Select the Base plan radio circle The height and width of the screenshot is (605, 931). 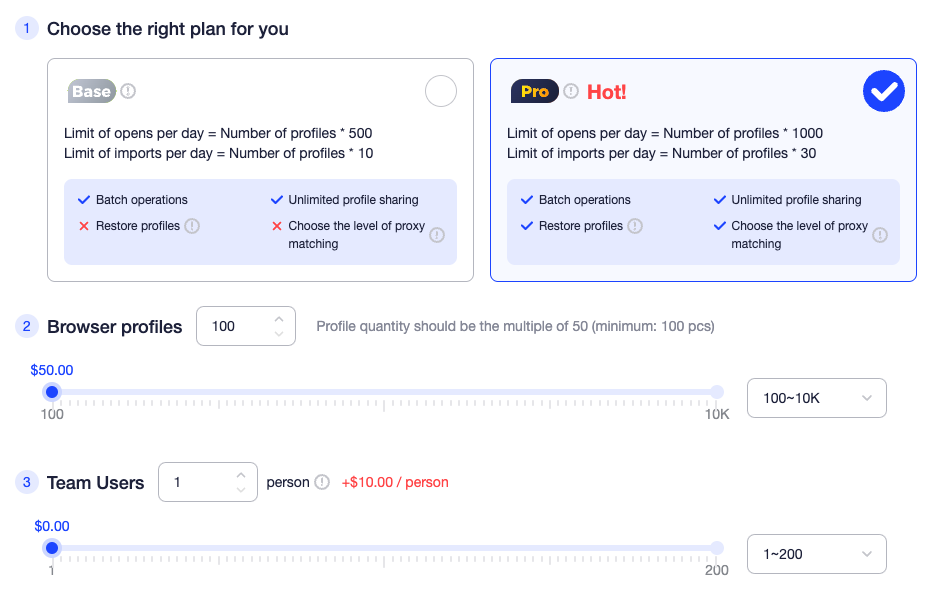(x=441, y=91)
